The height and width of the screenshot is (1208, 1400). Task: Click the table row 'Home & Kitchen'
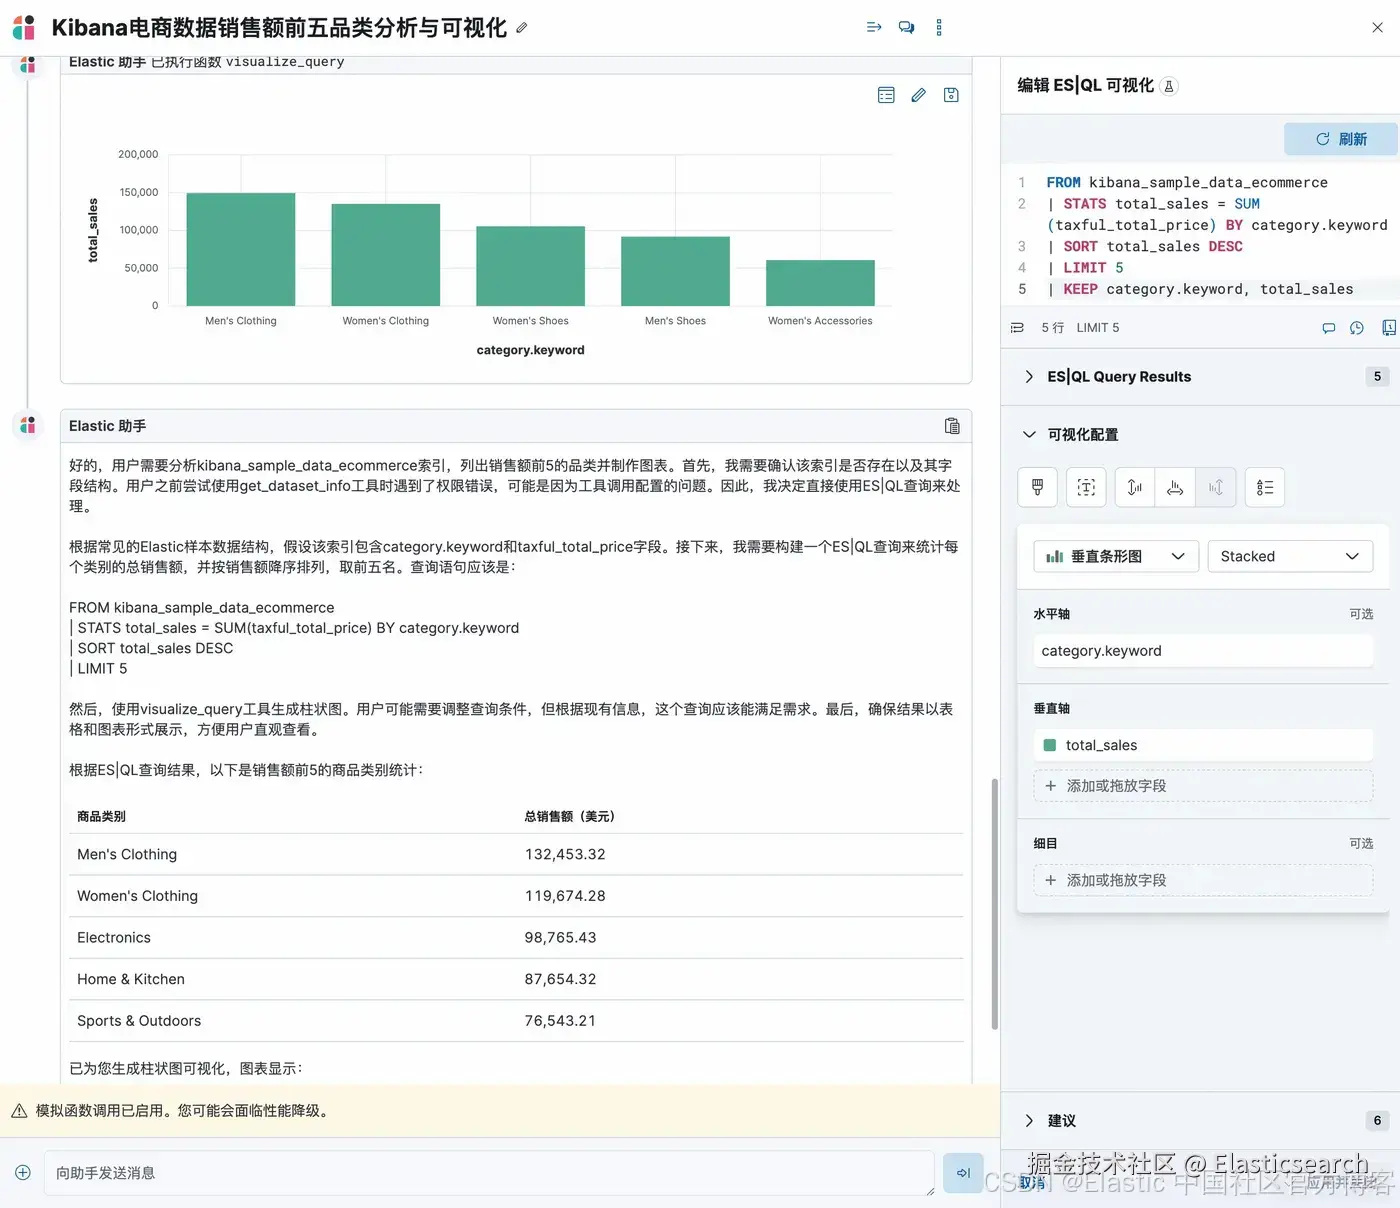(x=516, y=979)
